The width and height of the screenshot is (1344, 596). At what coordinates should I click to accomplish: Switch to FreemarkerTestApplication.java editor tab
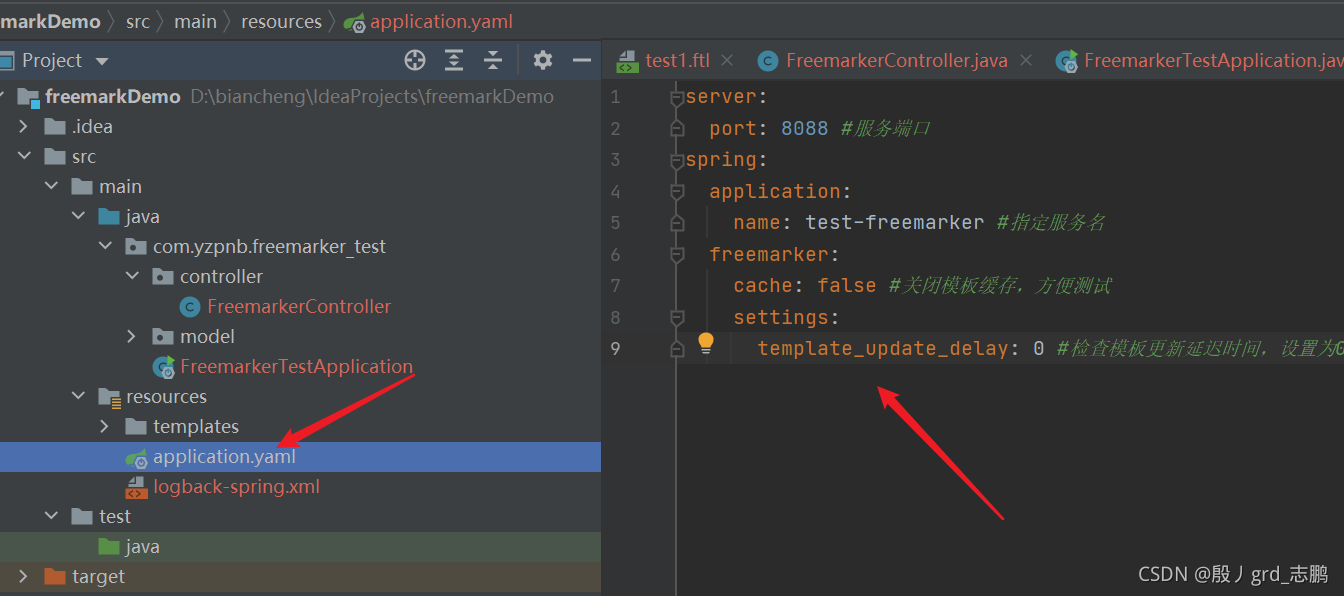[1213, 61]
